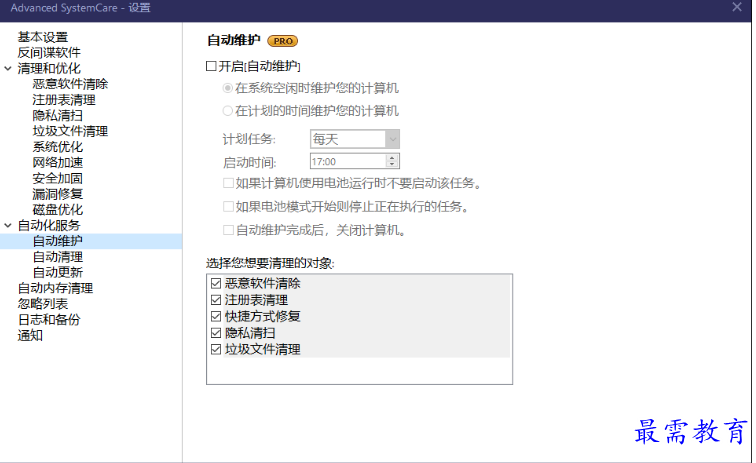Check 如果计算机使用电池运行时不要启动该任务
This screenshot has width=756, height=463.
click(x=228, y=183)
